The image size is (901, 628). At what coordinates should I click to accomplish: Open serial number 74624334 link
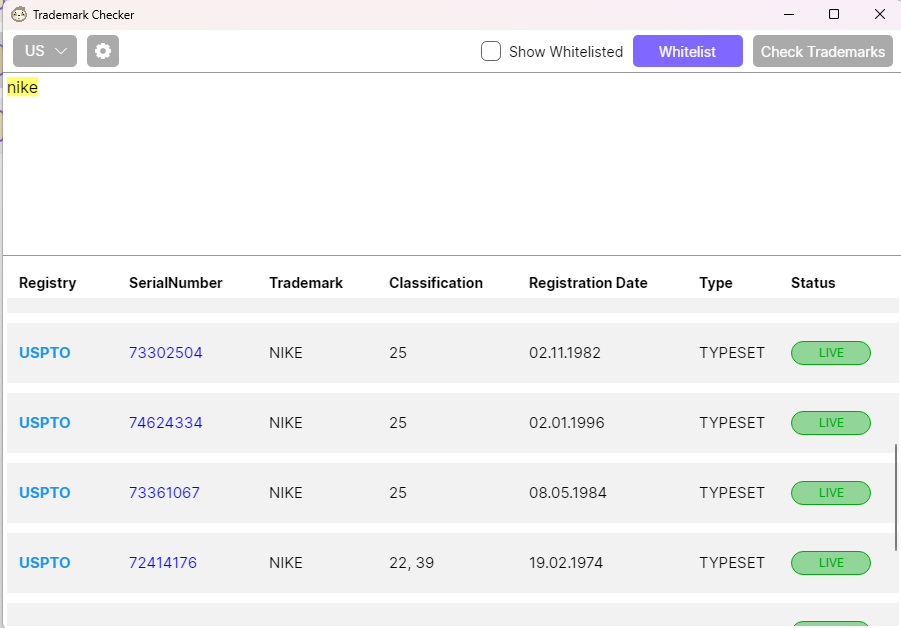coord(165,423)
